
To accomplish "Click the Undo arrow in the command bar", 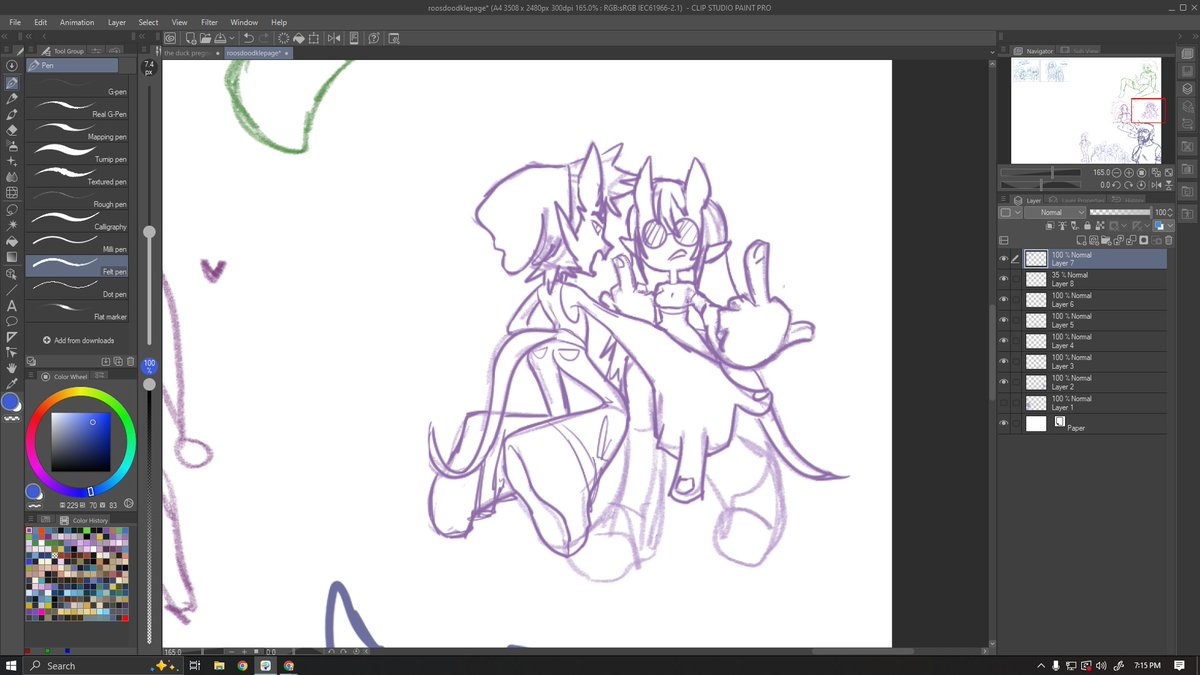I will (x=247, y=39).
